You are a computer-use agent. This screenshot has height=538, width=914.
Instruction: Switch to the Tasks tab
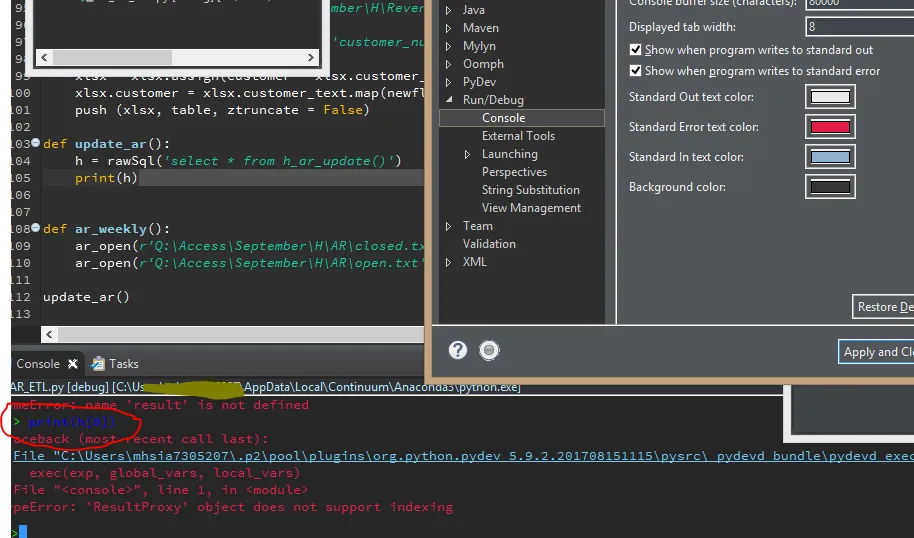point(124,364)
